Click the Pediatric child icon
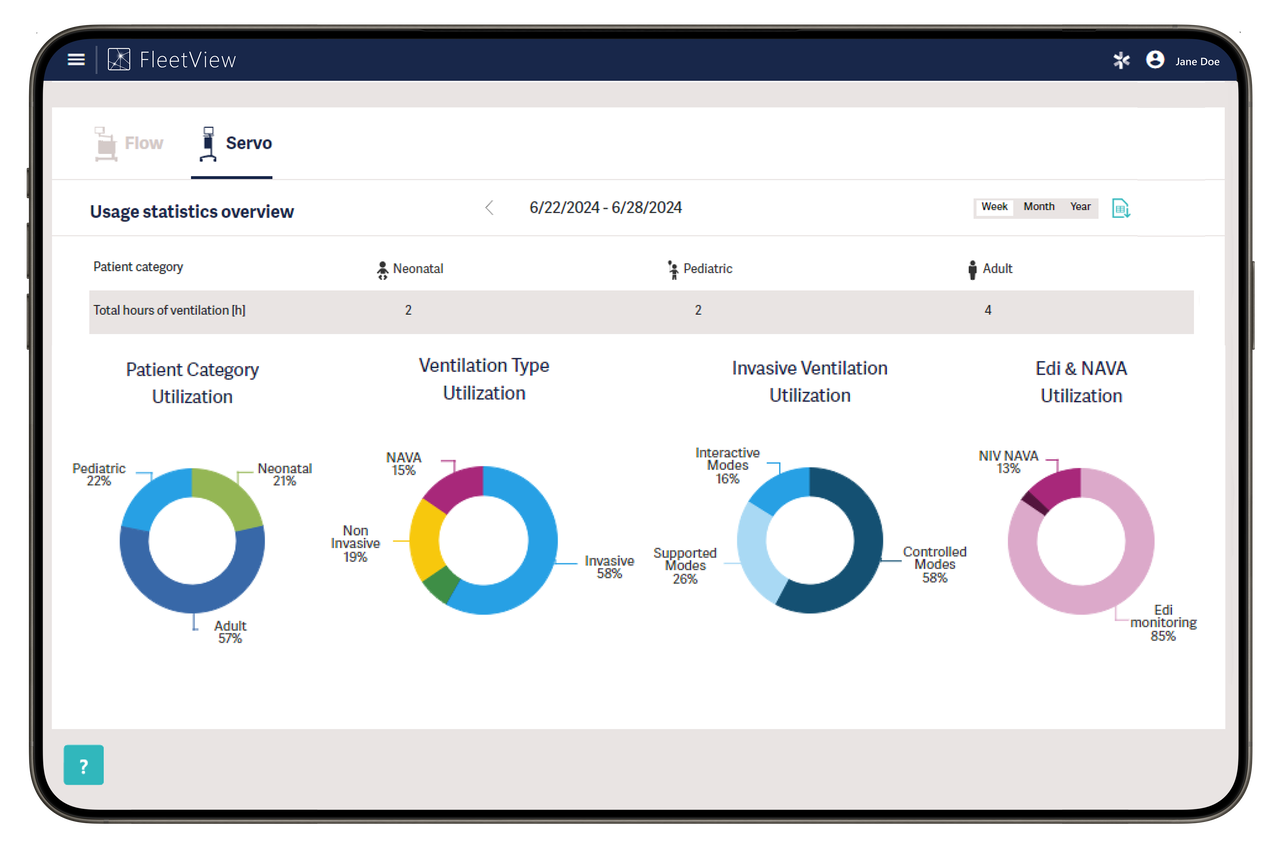The height and width of the screenshot is (854, 1280). click(672, 269)
